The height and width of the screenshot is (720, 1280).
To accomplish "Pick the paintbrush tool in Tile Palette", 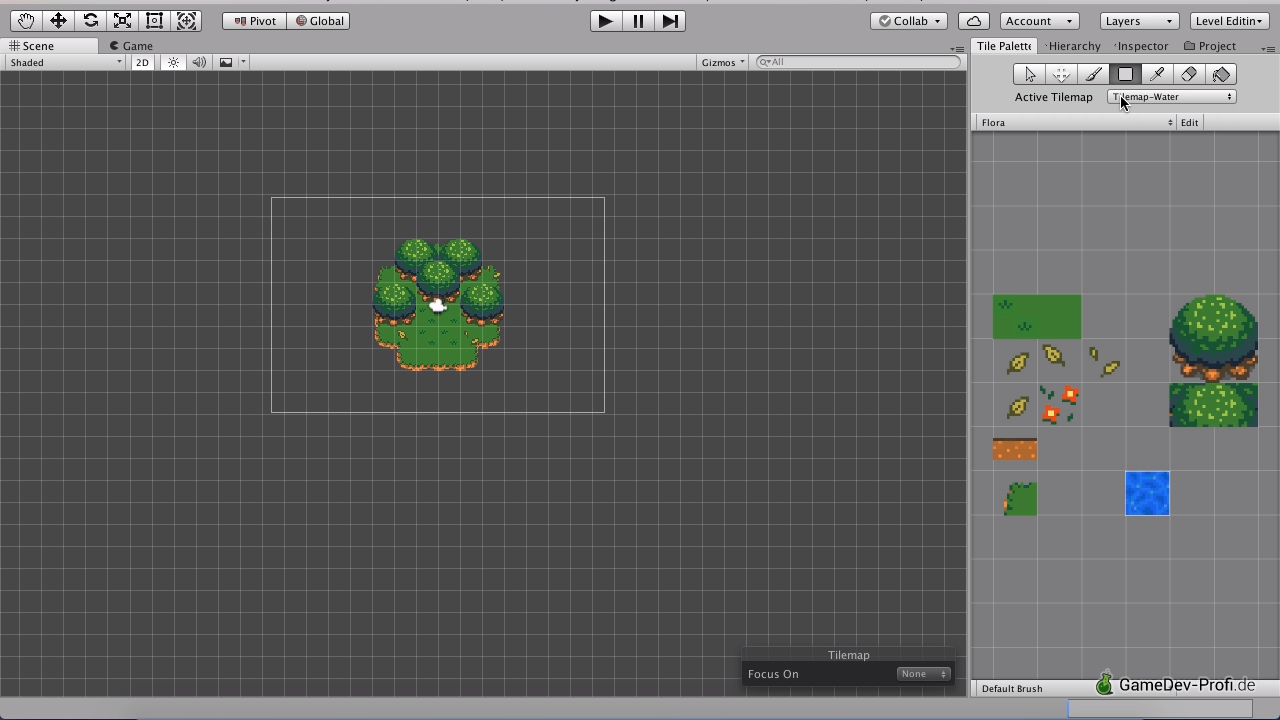I will 1093,75.
